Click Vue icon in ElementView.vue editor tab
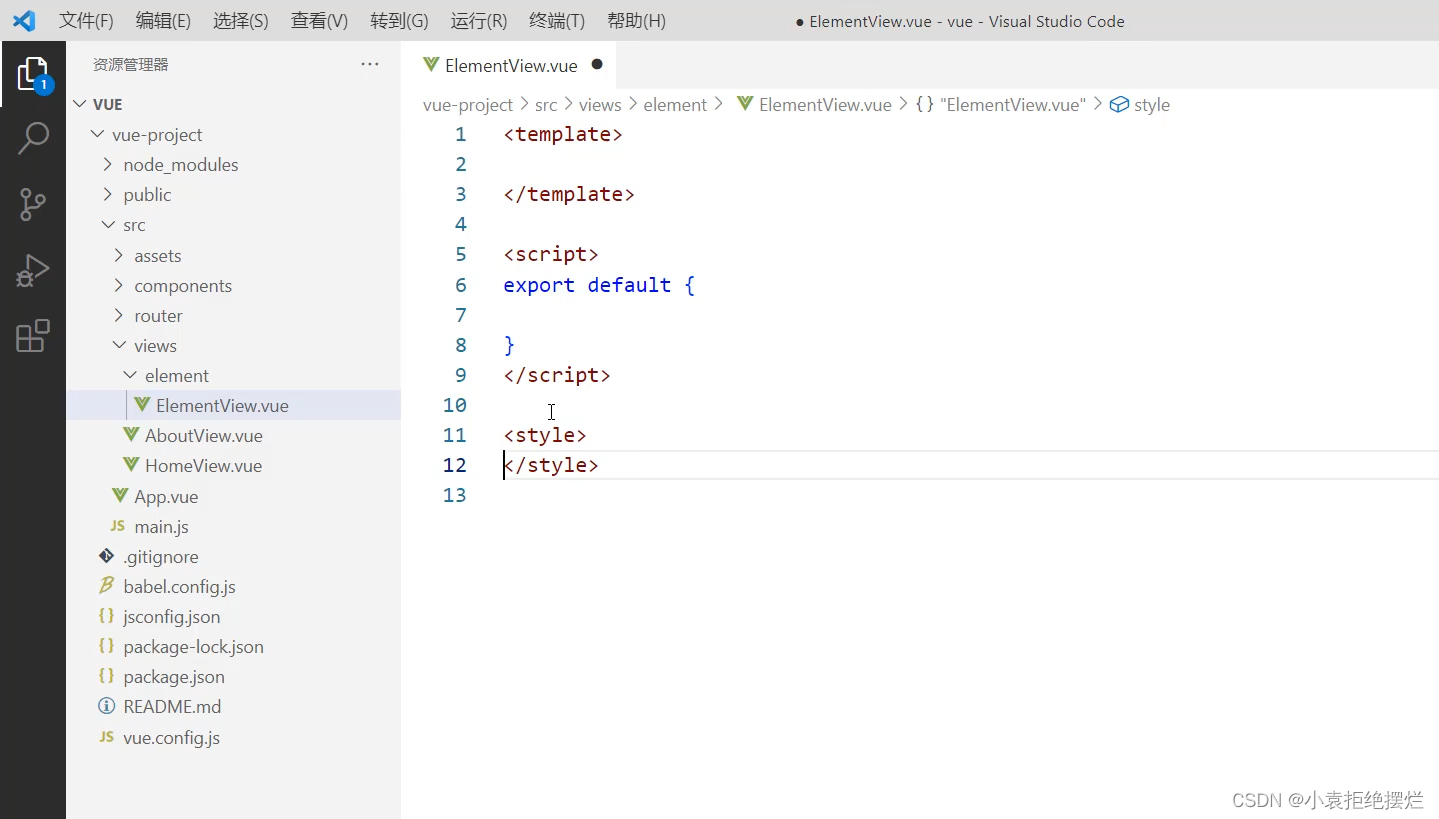Image resolution: width=1439 pixels, height=819 pixels. tap(431, 65)
